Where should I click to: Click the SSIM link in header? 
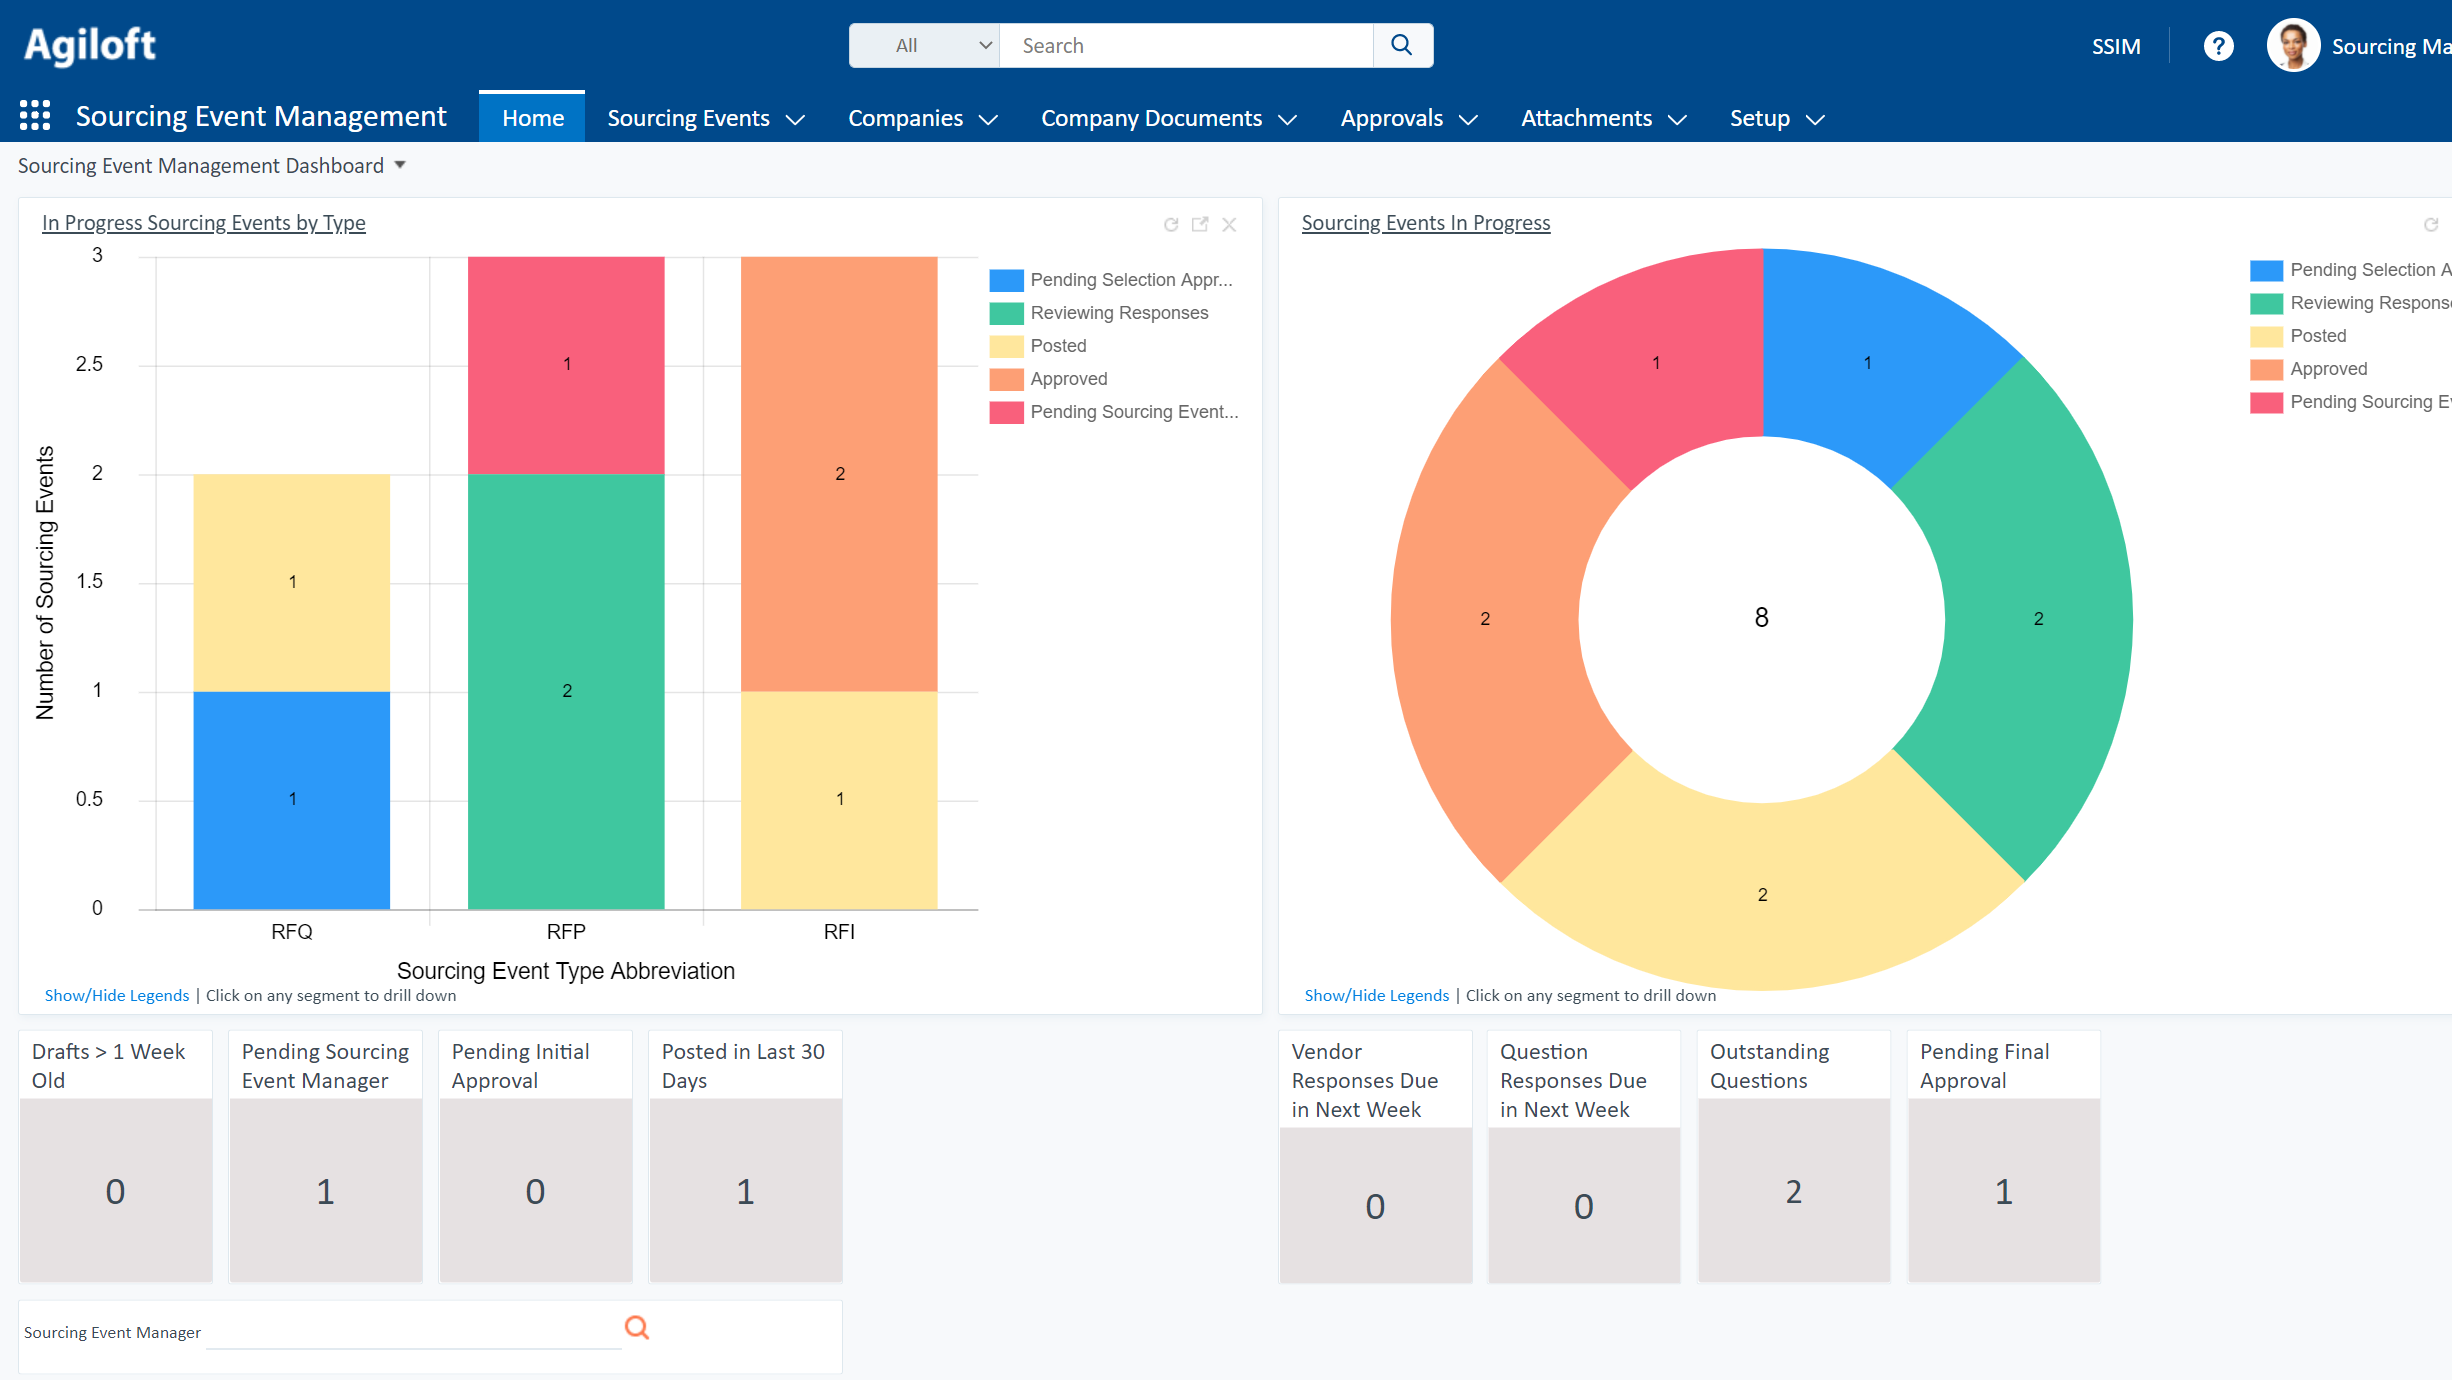(x=2116, y=46)
